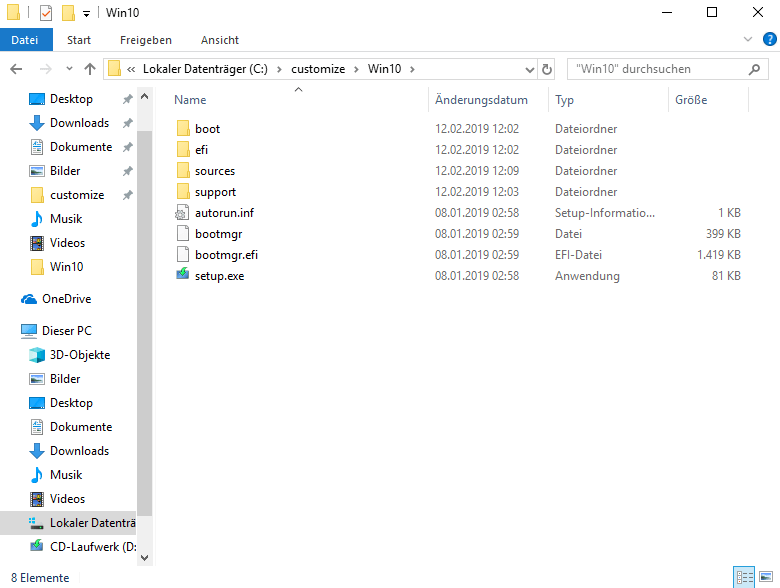The image size is (780, 588).
Task: Expand chevron after Lokaler Datenträger (C:) breadcrumb
Action: 280,69
